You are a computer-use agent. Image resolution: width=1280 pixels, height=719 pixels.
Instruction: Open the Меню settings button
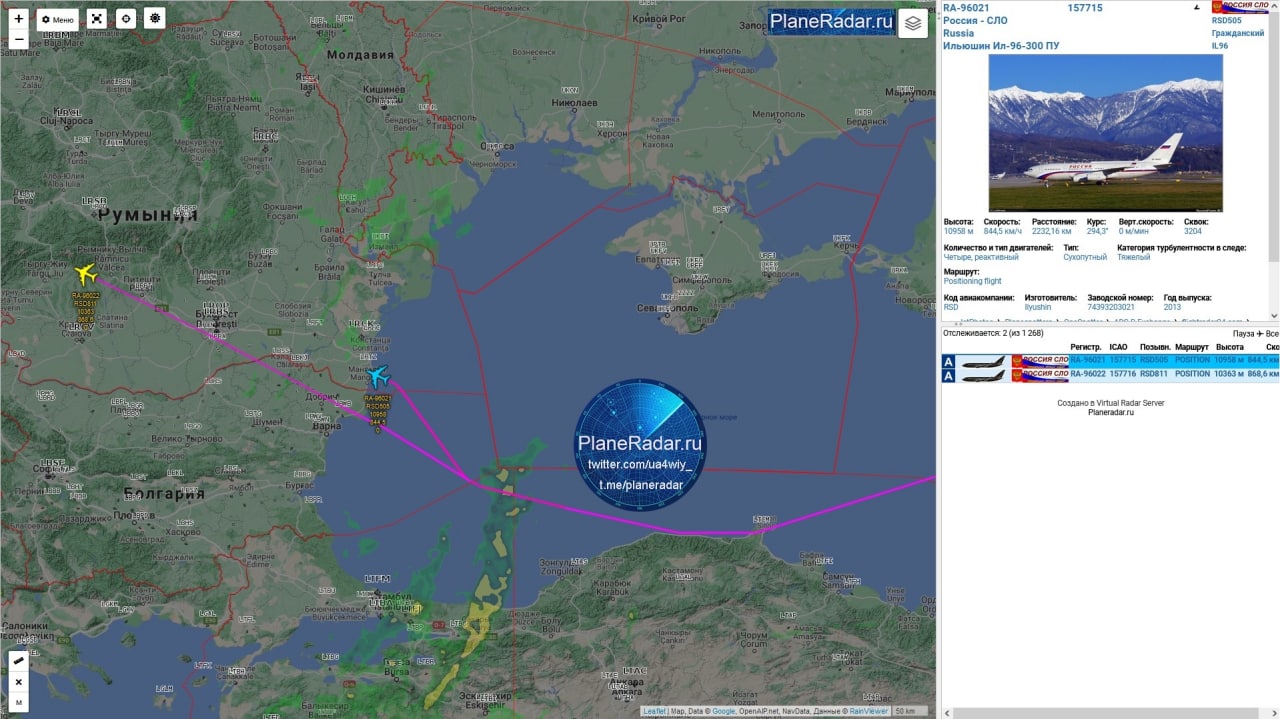(x=58, y=19)
